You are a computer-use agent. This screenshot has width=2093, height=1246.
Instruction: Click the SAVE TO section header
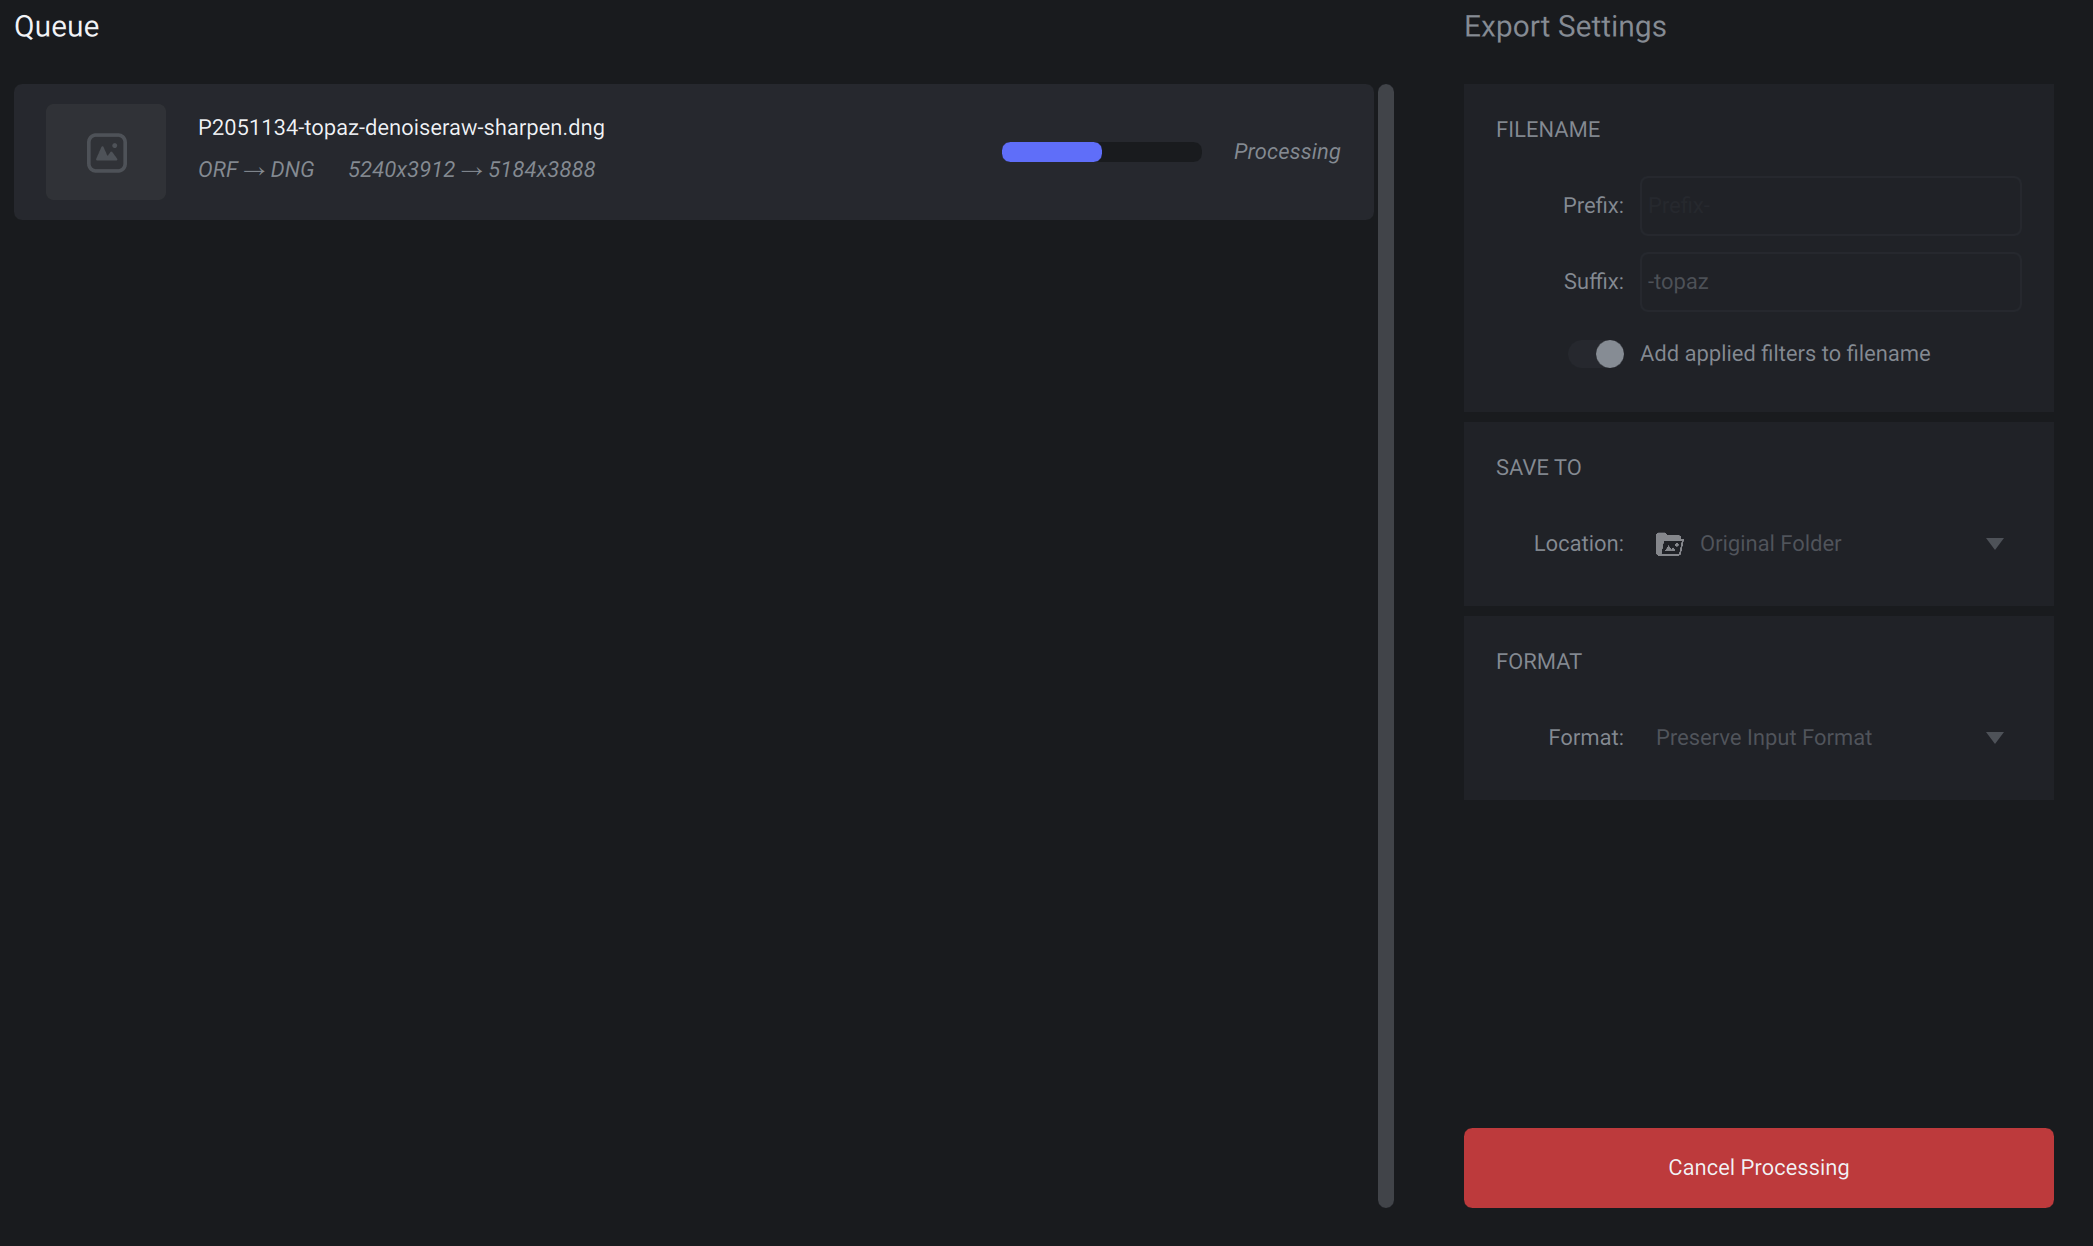point(1538,468)
